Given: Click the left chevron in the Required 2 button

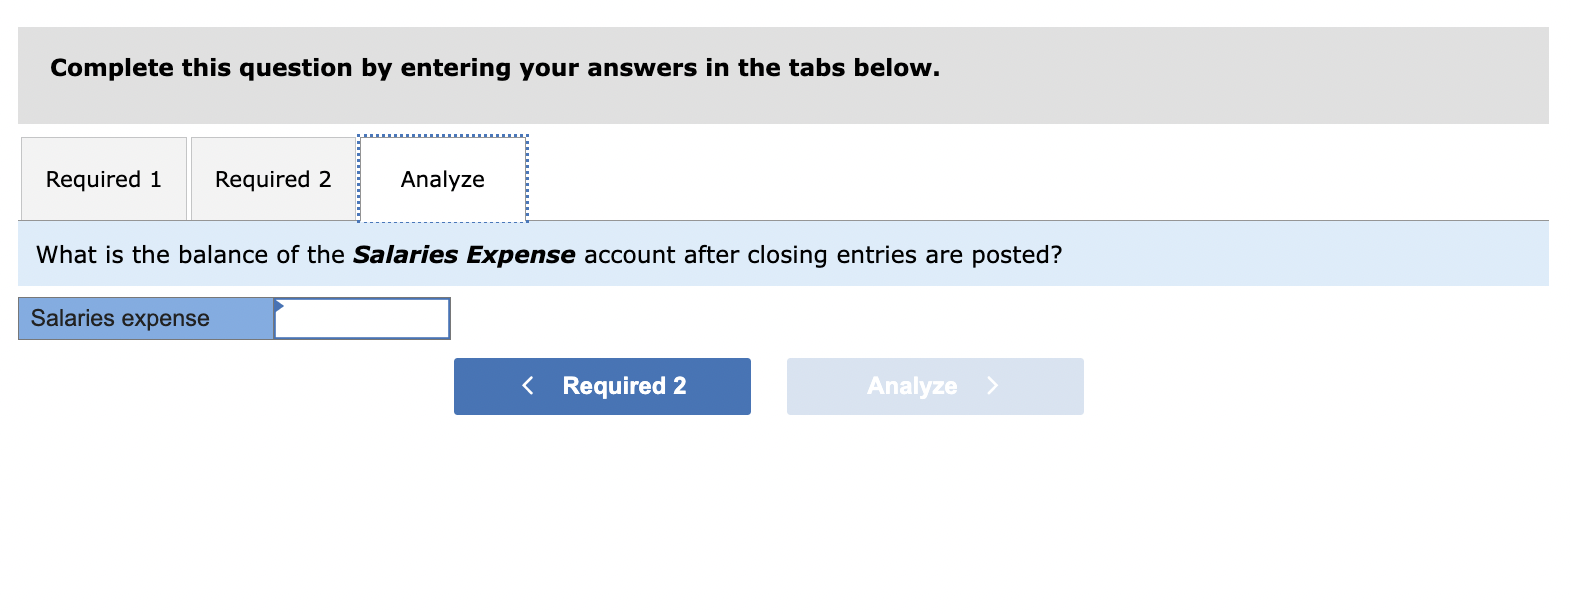Looking at the screenshot, I should coord(527,386).
